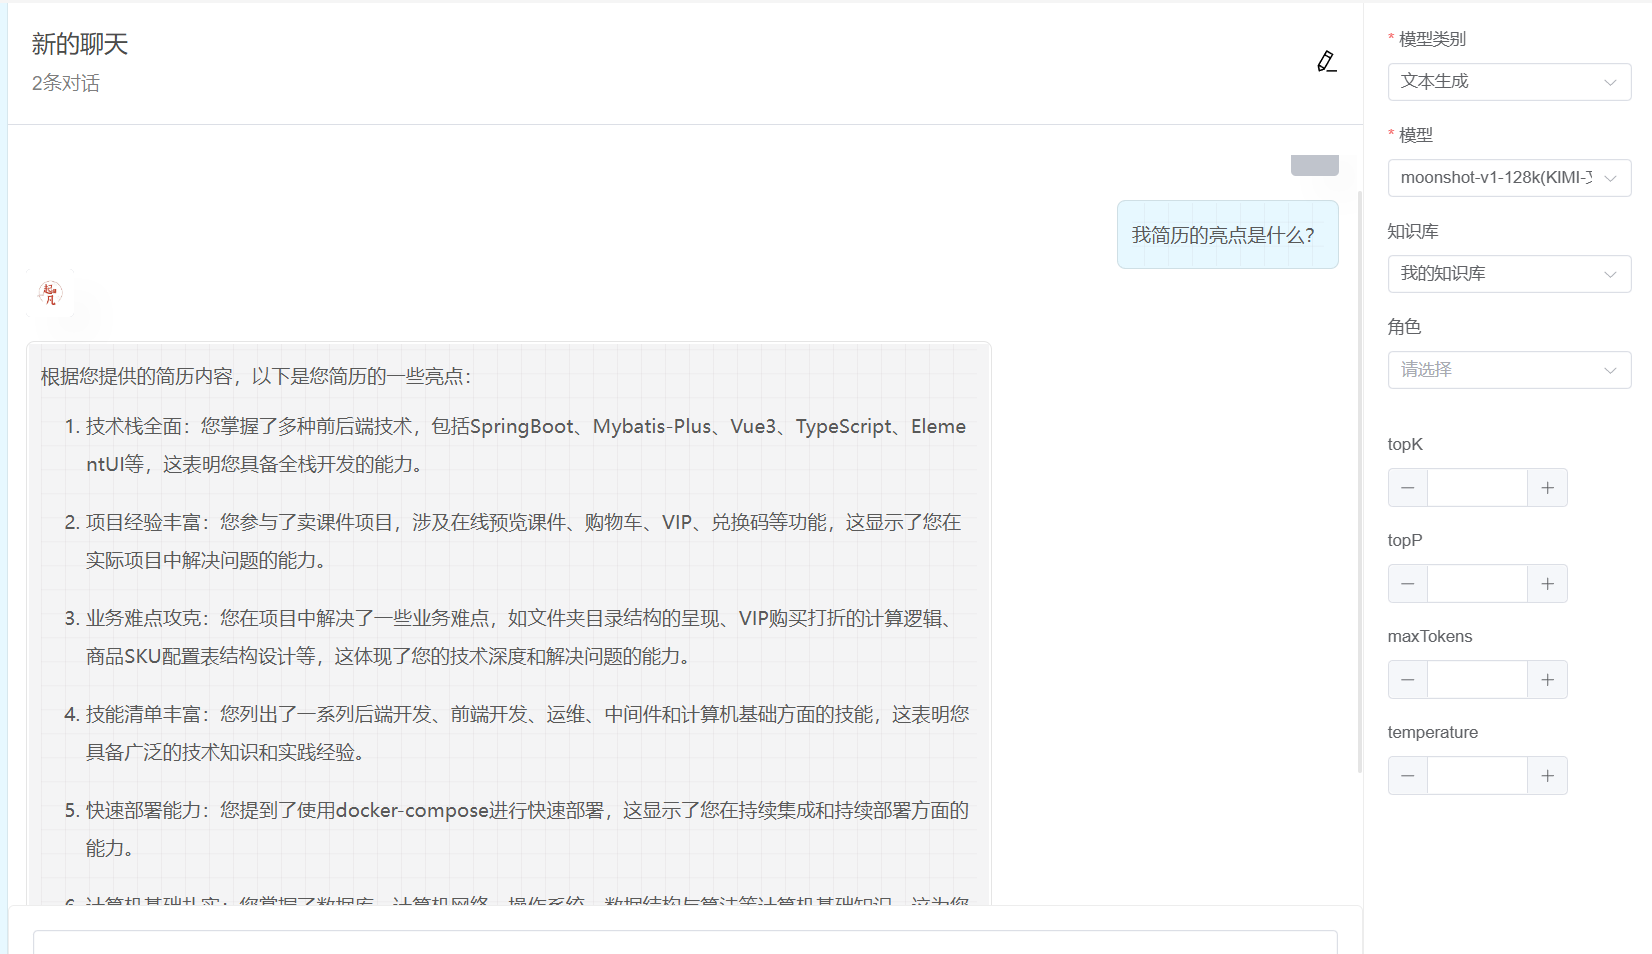Click the maxTokens value input field

coord(1477,679)
